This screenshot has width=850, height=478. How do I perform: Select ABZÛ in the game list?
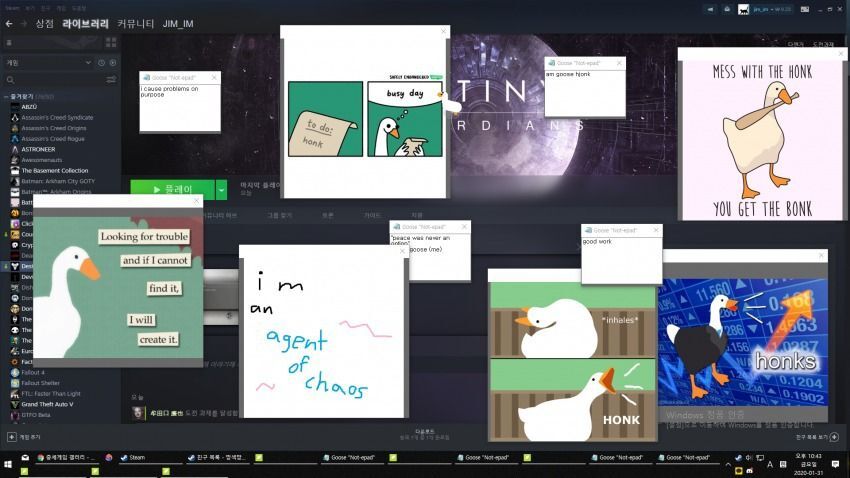[29, 107]
